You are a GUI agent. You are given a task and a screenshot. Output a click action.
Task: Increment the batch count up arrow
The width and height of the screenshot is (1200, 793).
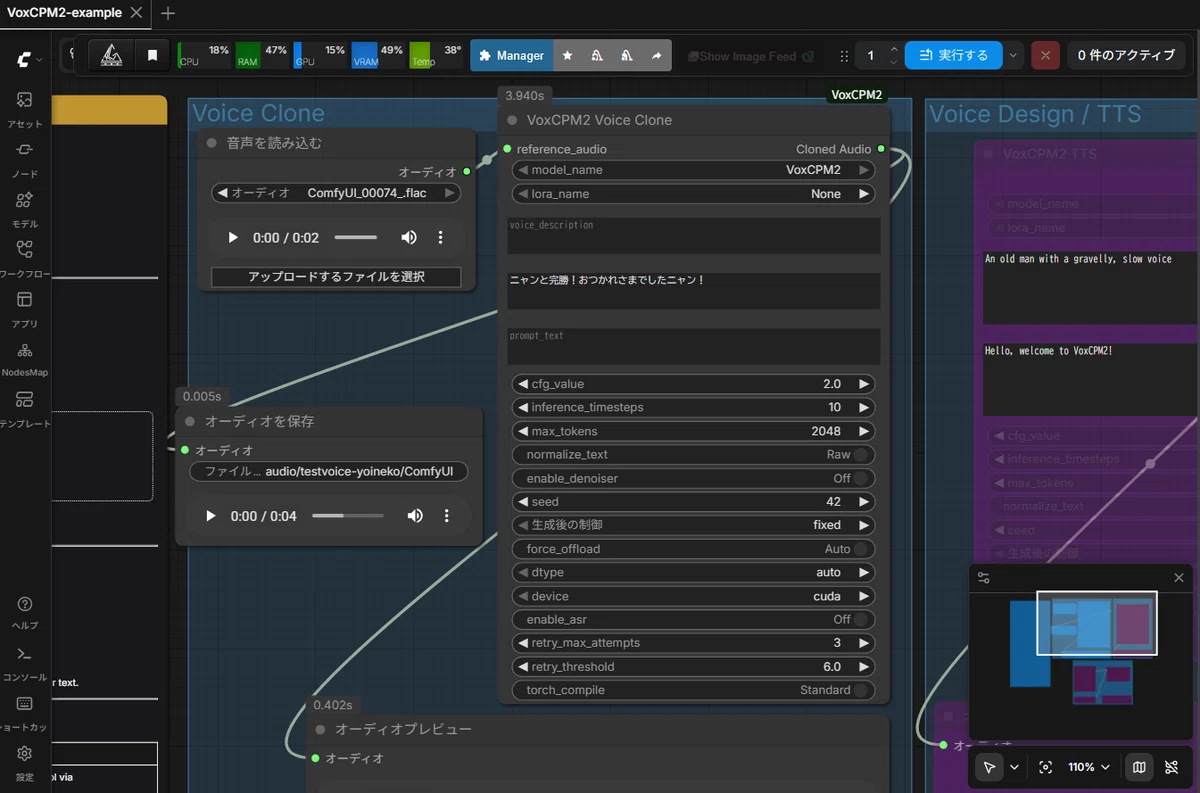[x=893, y=50]
